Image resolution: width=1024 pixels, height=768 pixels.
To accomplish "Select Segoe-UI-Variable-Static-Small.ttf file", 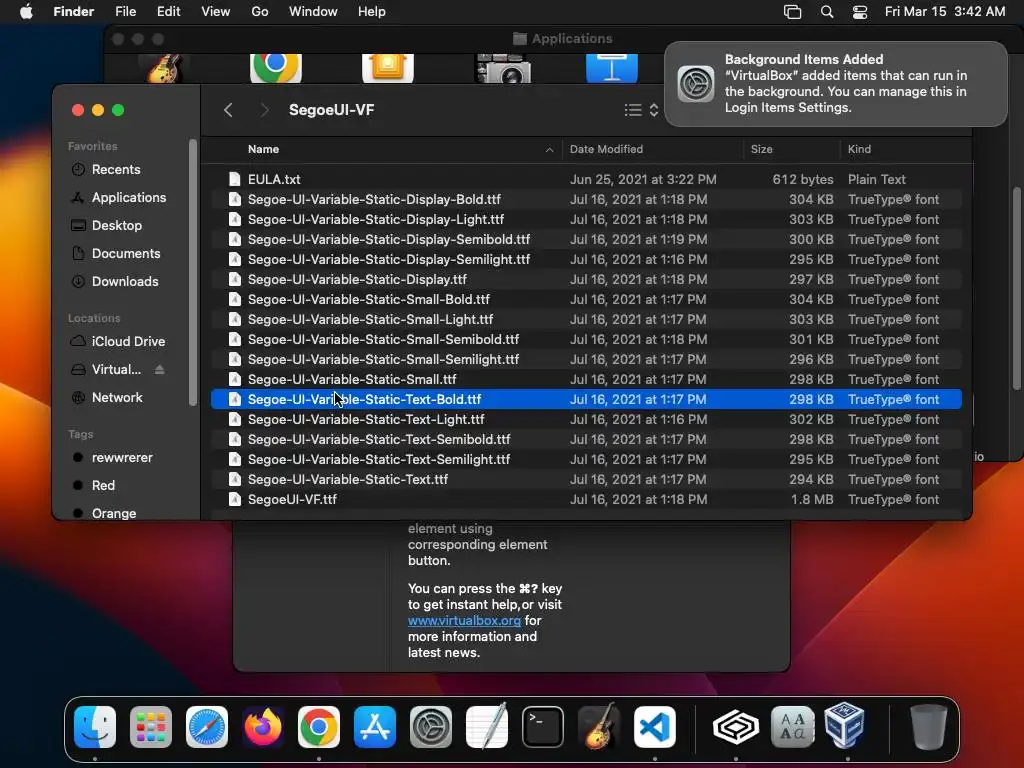I will (x=586, y=379).
